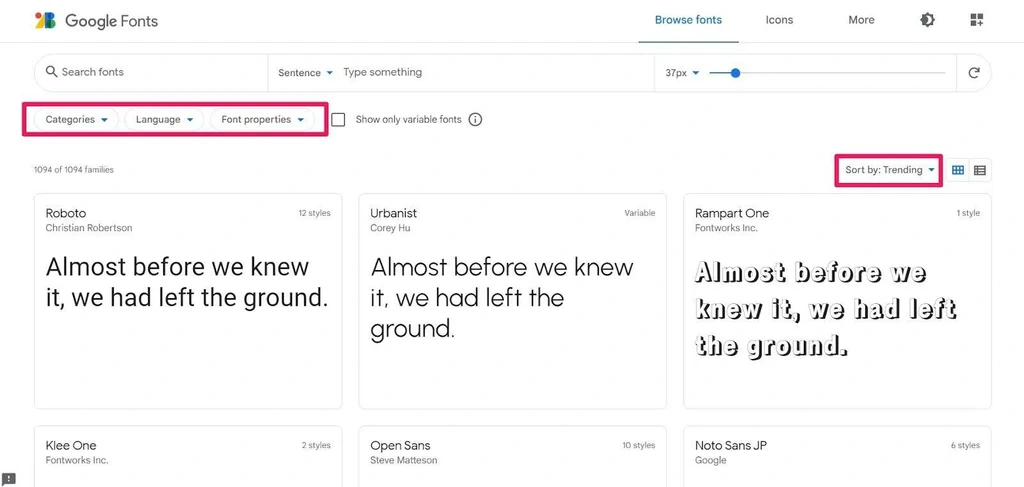Open the selected families grid icon
This screenshot has height=487, width=1024.
tap(977, 20)
